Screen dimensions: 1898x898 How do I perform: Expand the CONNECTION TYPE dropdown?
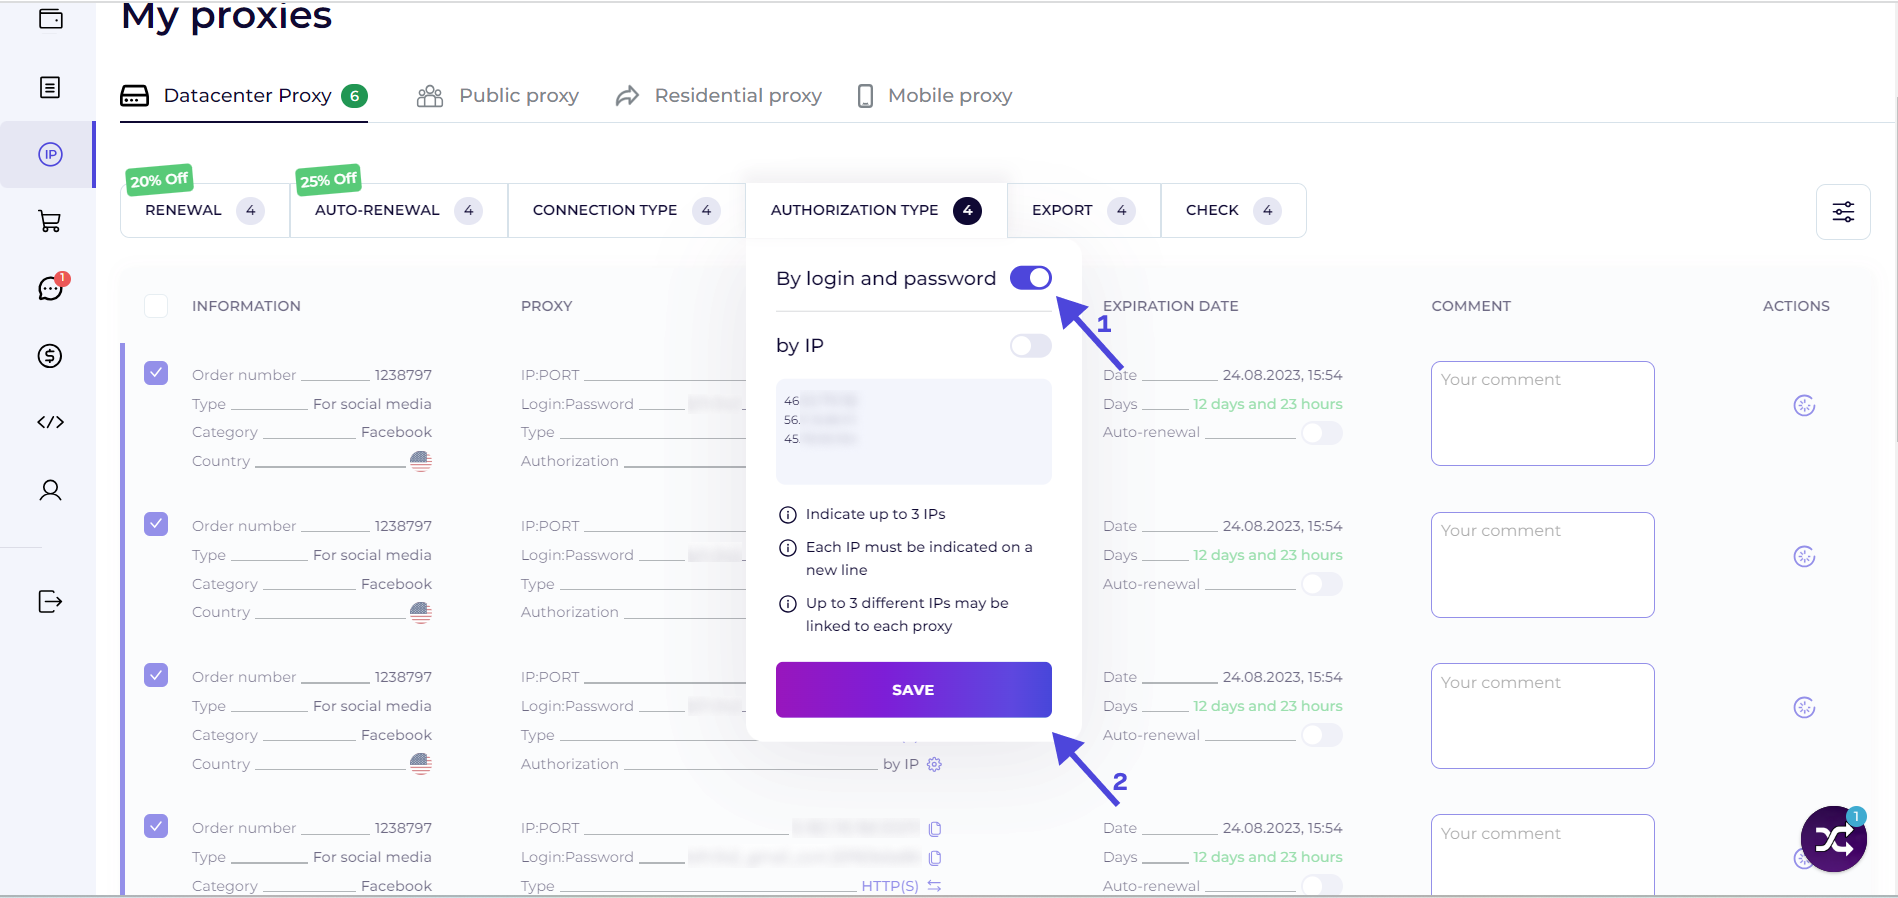627,211
